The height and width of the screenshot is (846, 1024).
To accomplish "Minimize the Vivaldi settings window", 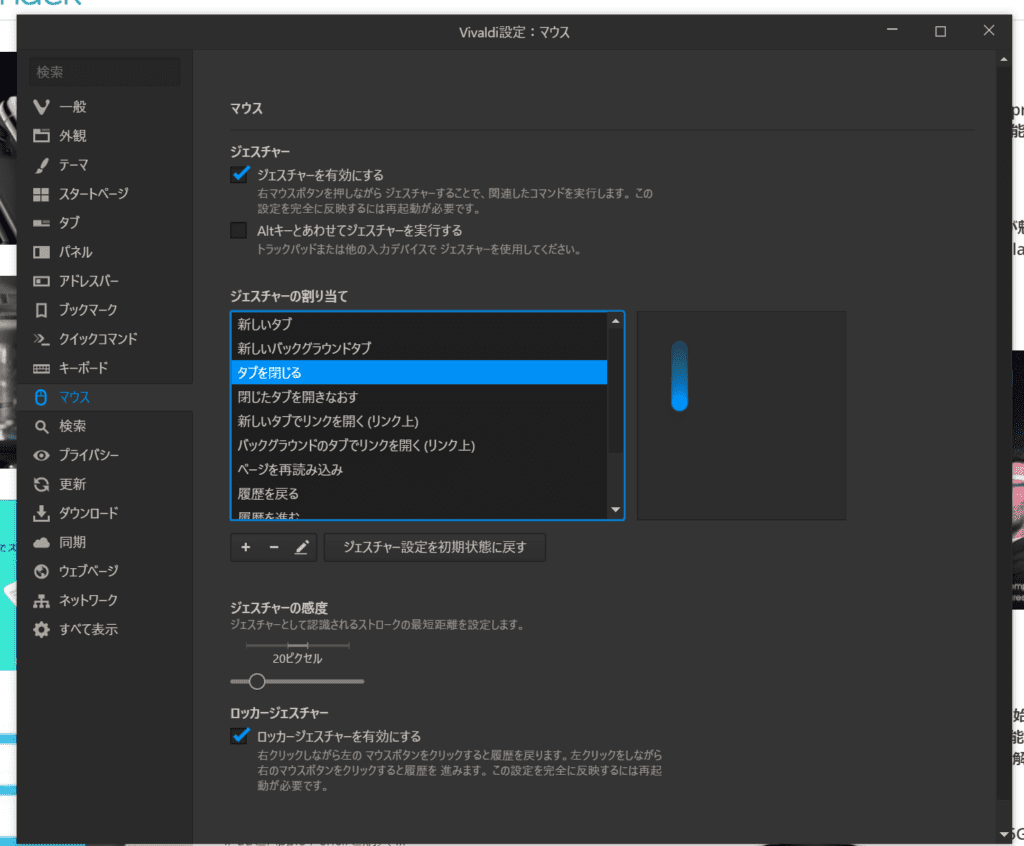I will (892, 31).
